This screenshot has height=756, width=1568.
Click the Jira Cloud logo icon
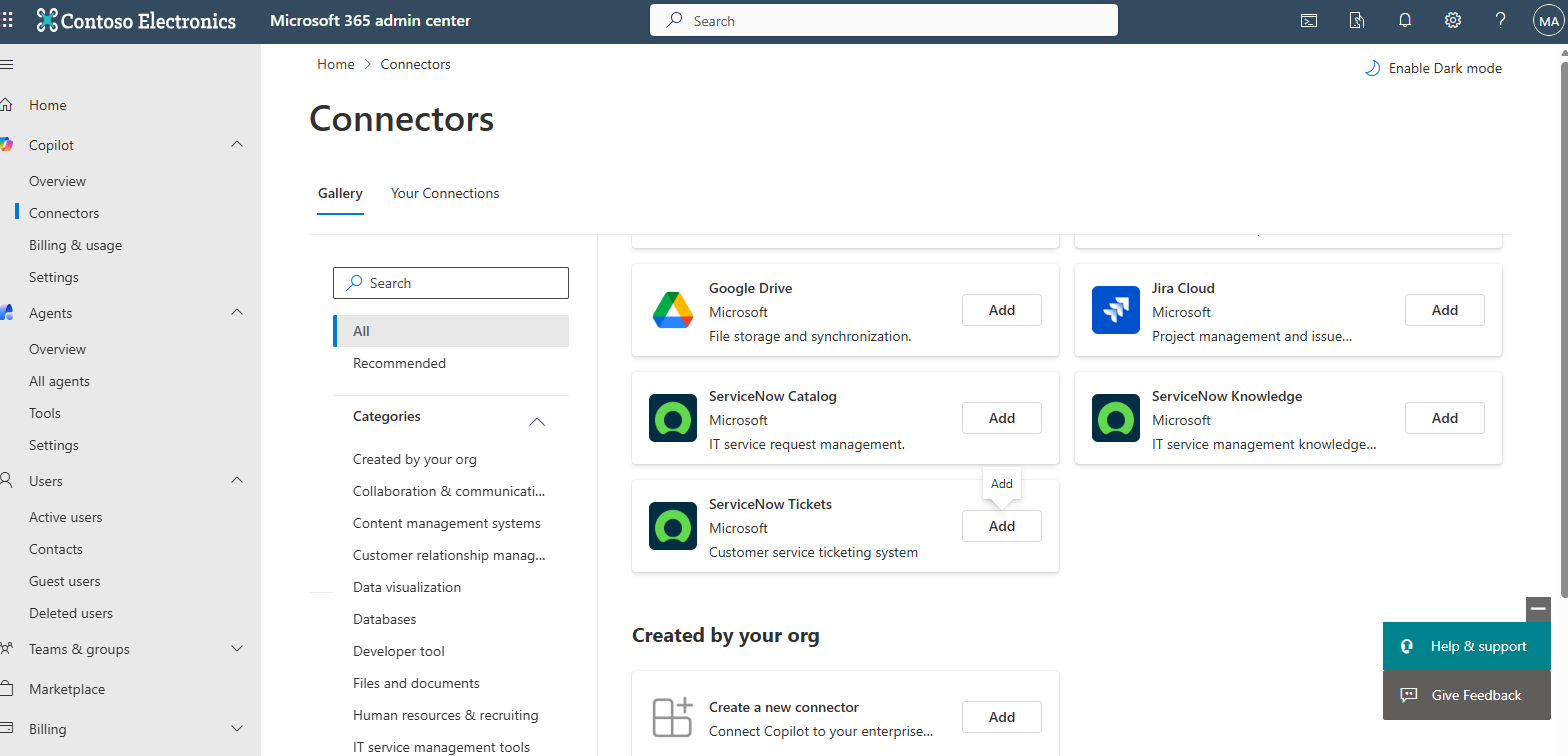(x=1116, y=310)
